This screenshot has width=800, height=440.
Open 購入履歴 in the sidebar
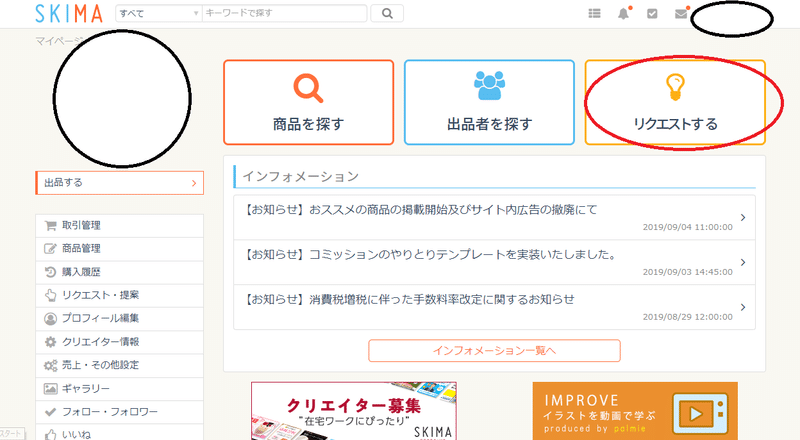coord(119,272)
